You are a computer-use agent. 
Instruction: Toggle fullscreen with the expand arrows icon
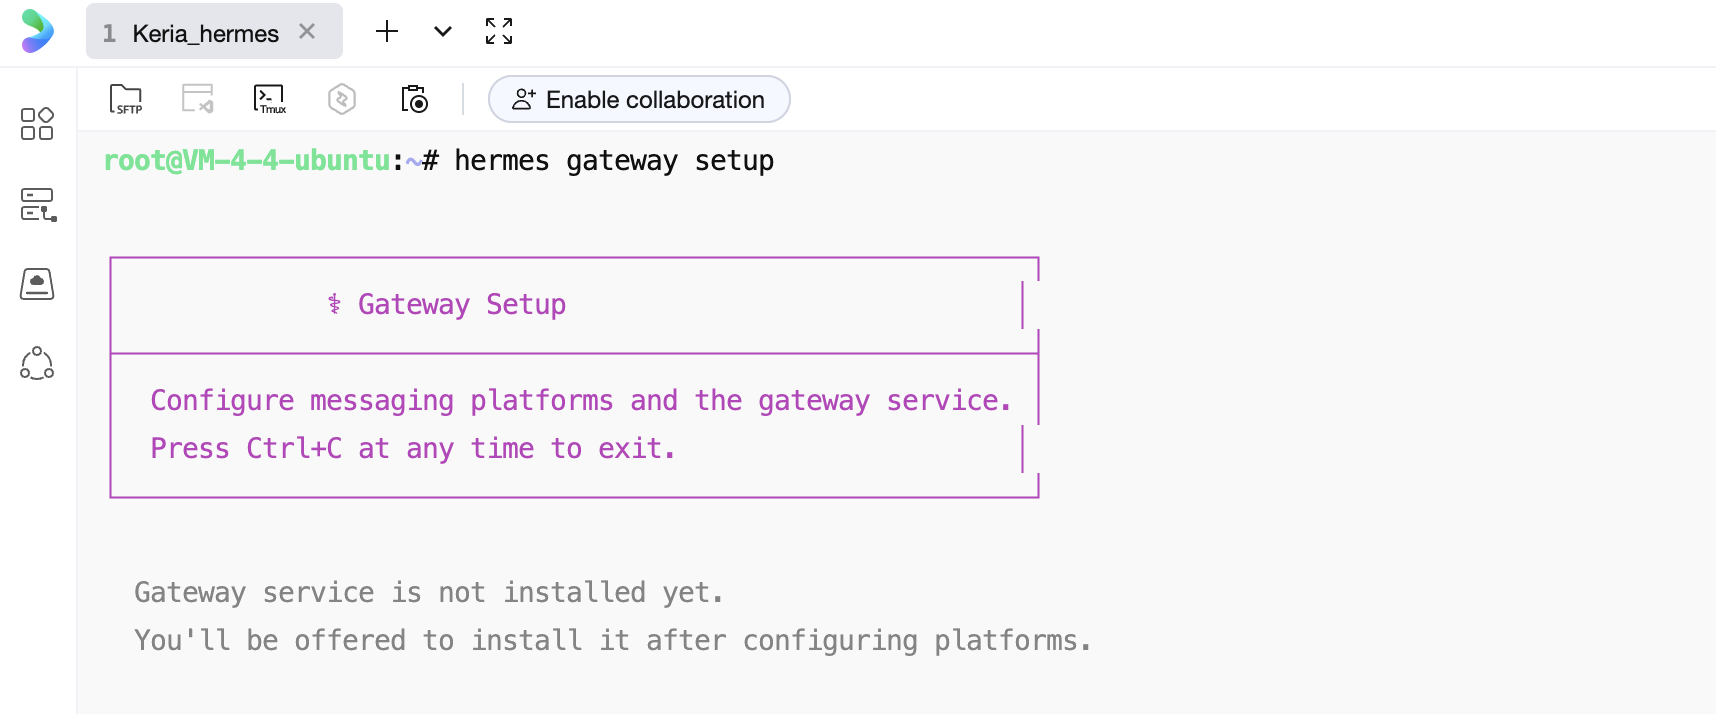click(499, 32)
